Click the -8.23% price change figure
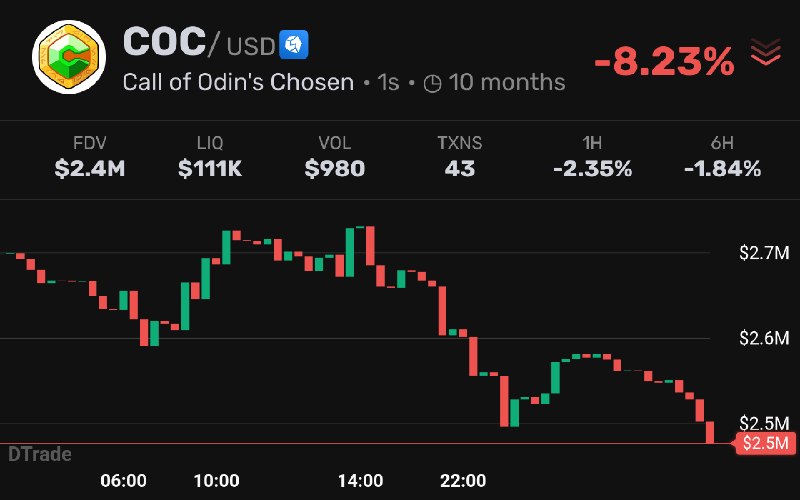This screenshot has width=800, height=500. click(664, 62)
